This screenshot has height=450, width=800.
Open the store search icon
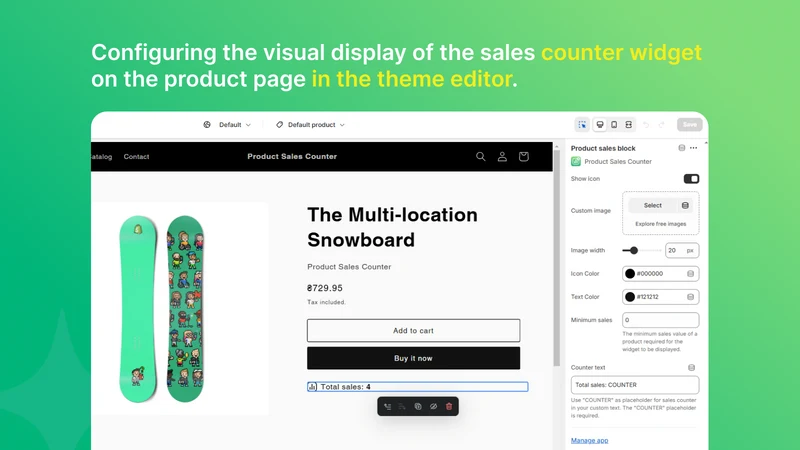[x=481, y=157]
